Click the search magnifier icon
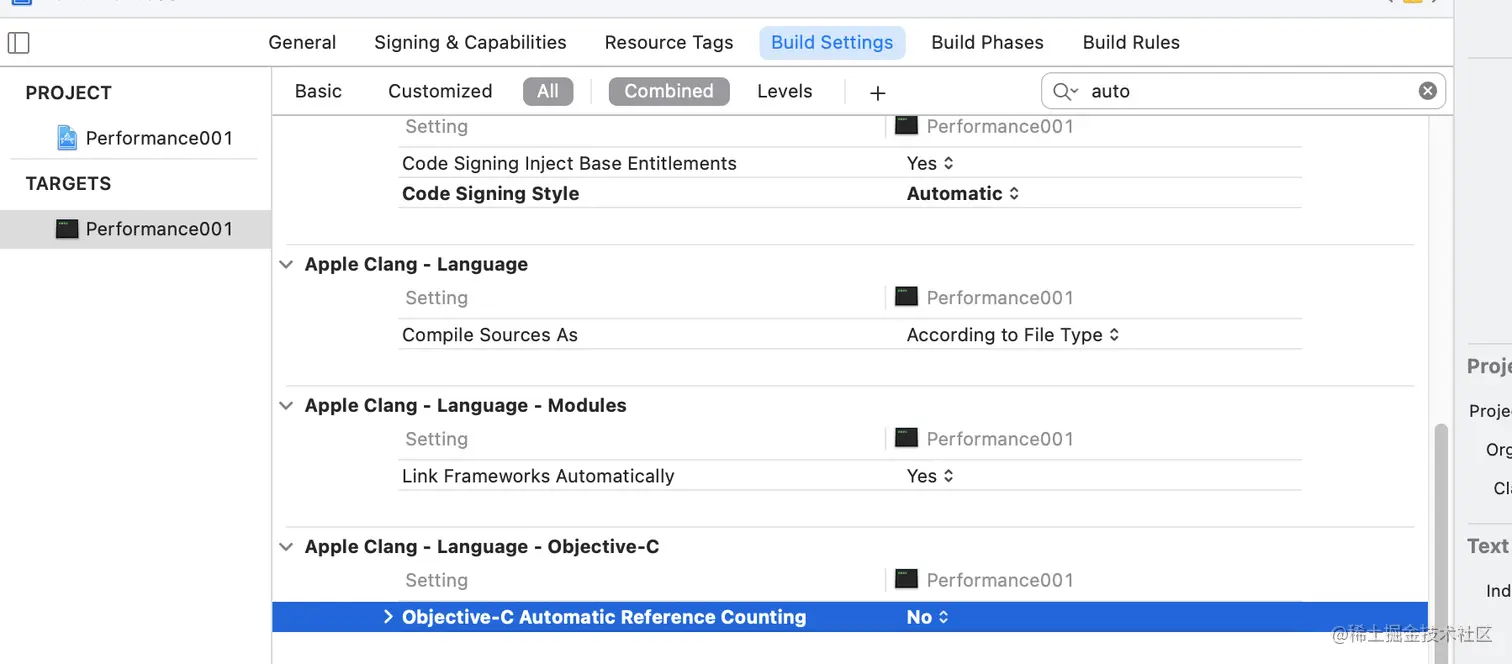The image size is (1512, 664). point(1065,92)
